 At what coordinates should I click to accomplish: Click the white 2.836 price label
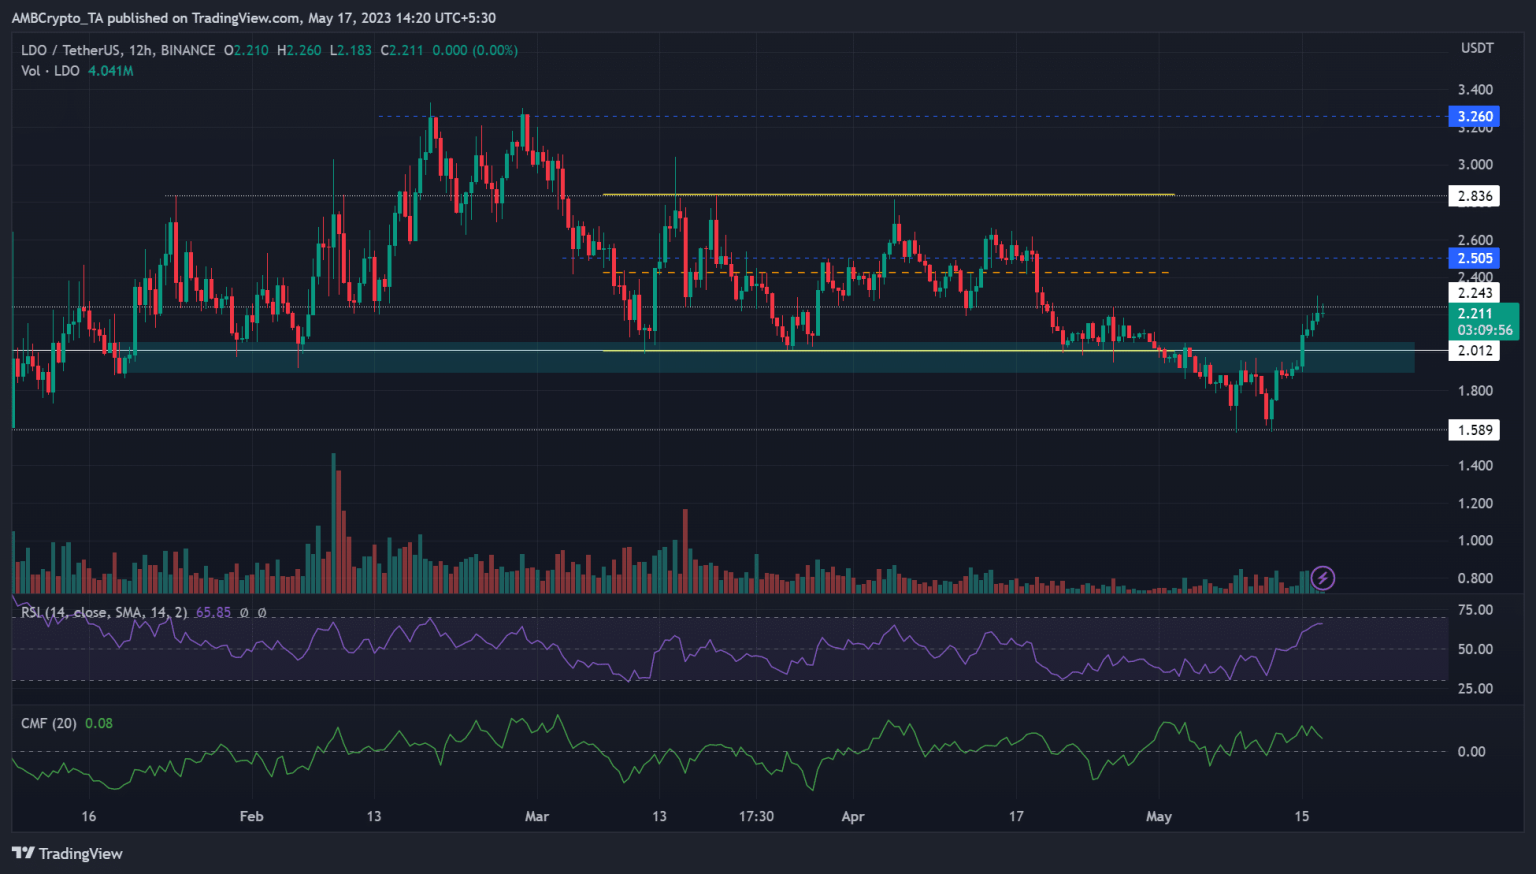pos(1474,196)
